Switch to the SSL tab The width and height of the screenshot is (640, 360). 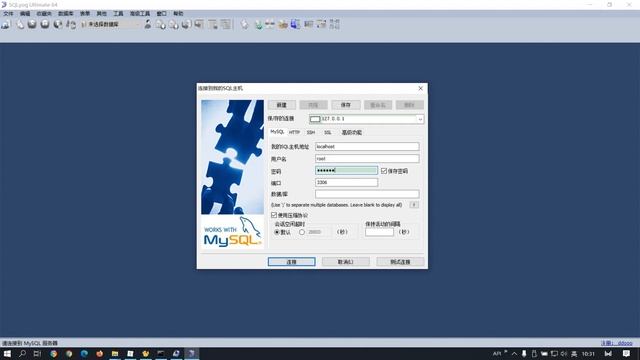coord(328,132)
